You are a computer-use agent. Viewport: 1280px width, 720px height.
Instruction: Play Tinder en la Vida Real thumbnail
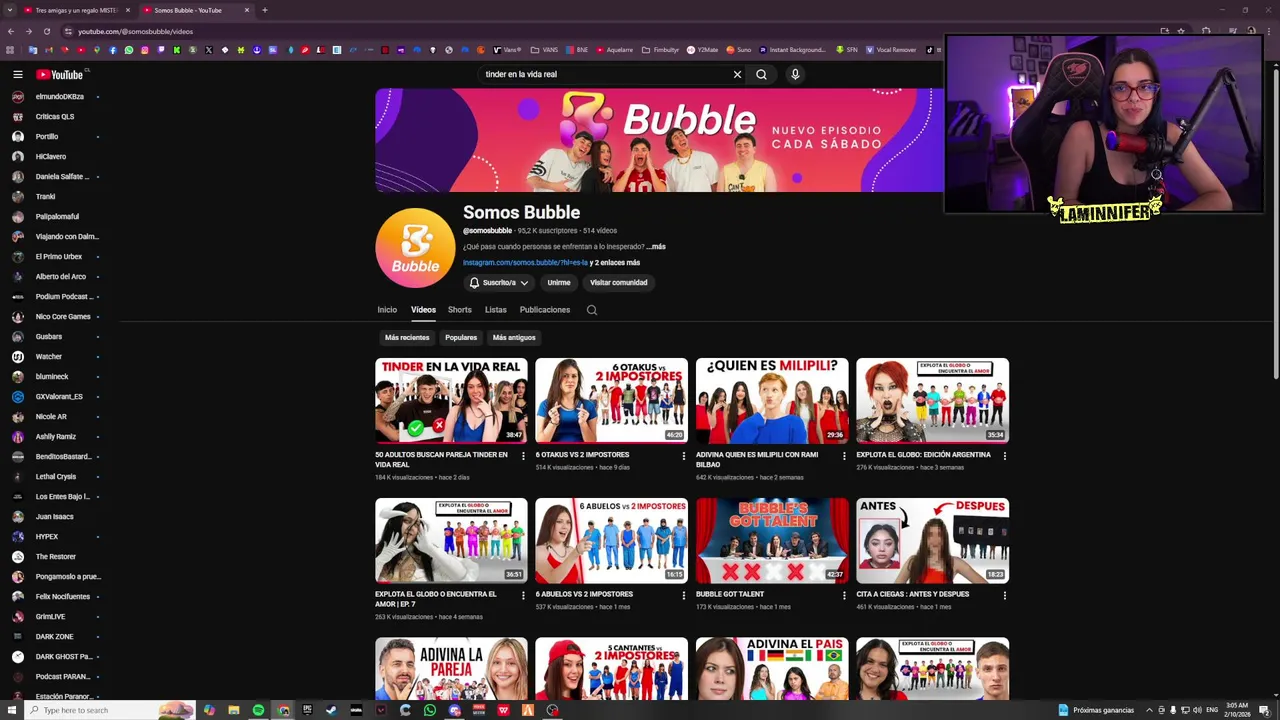pos(451,400)
